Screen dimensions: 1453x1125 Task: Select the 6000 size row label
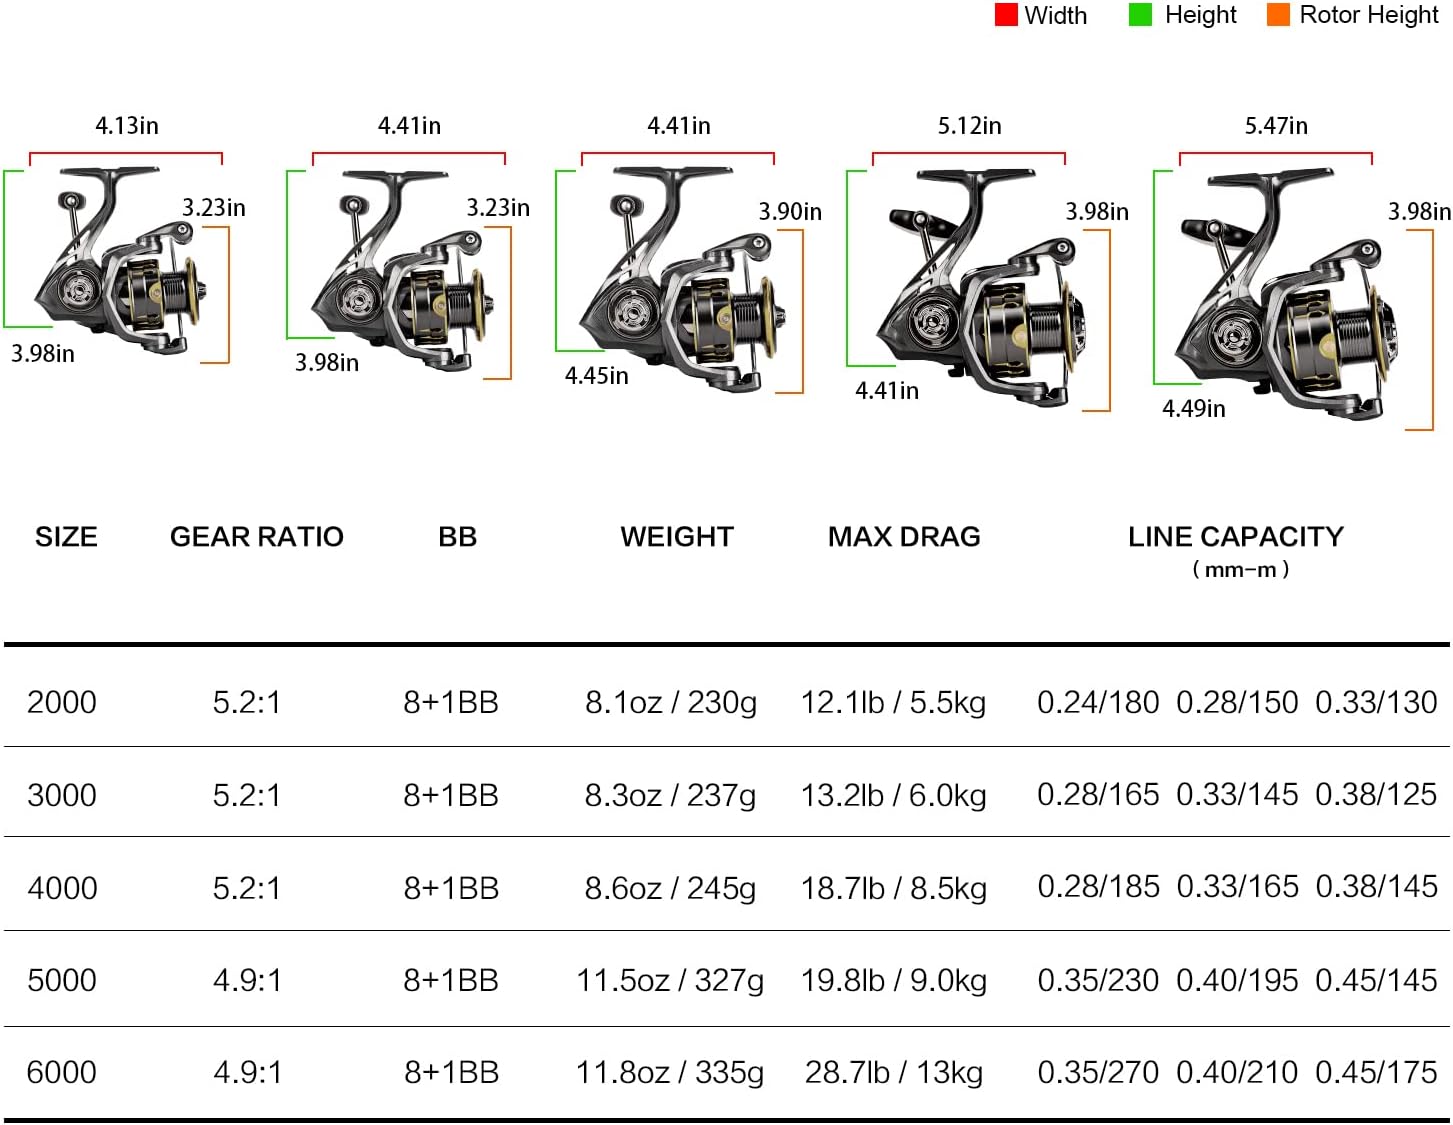pos(62,1073)
